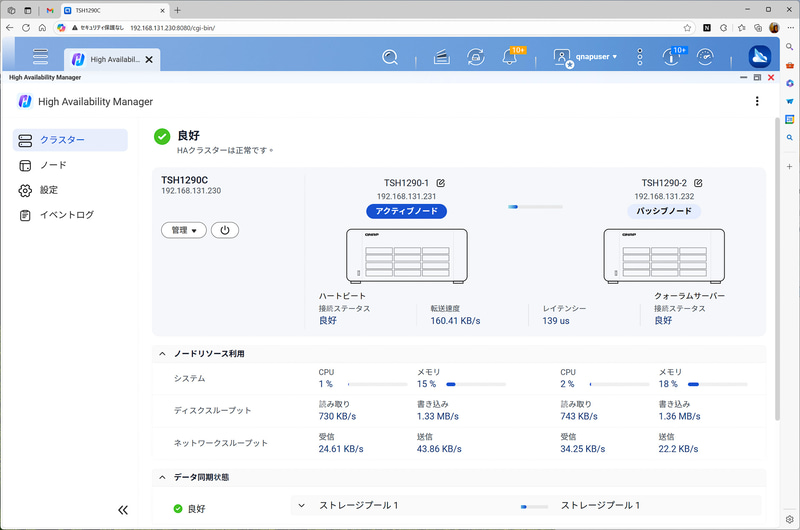
Task: Click the データ同期状態 良好 green status icon
Action: click(x=178, y=509)
